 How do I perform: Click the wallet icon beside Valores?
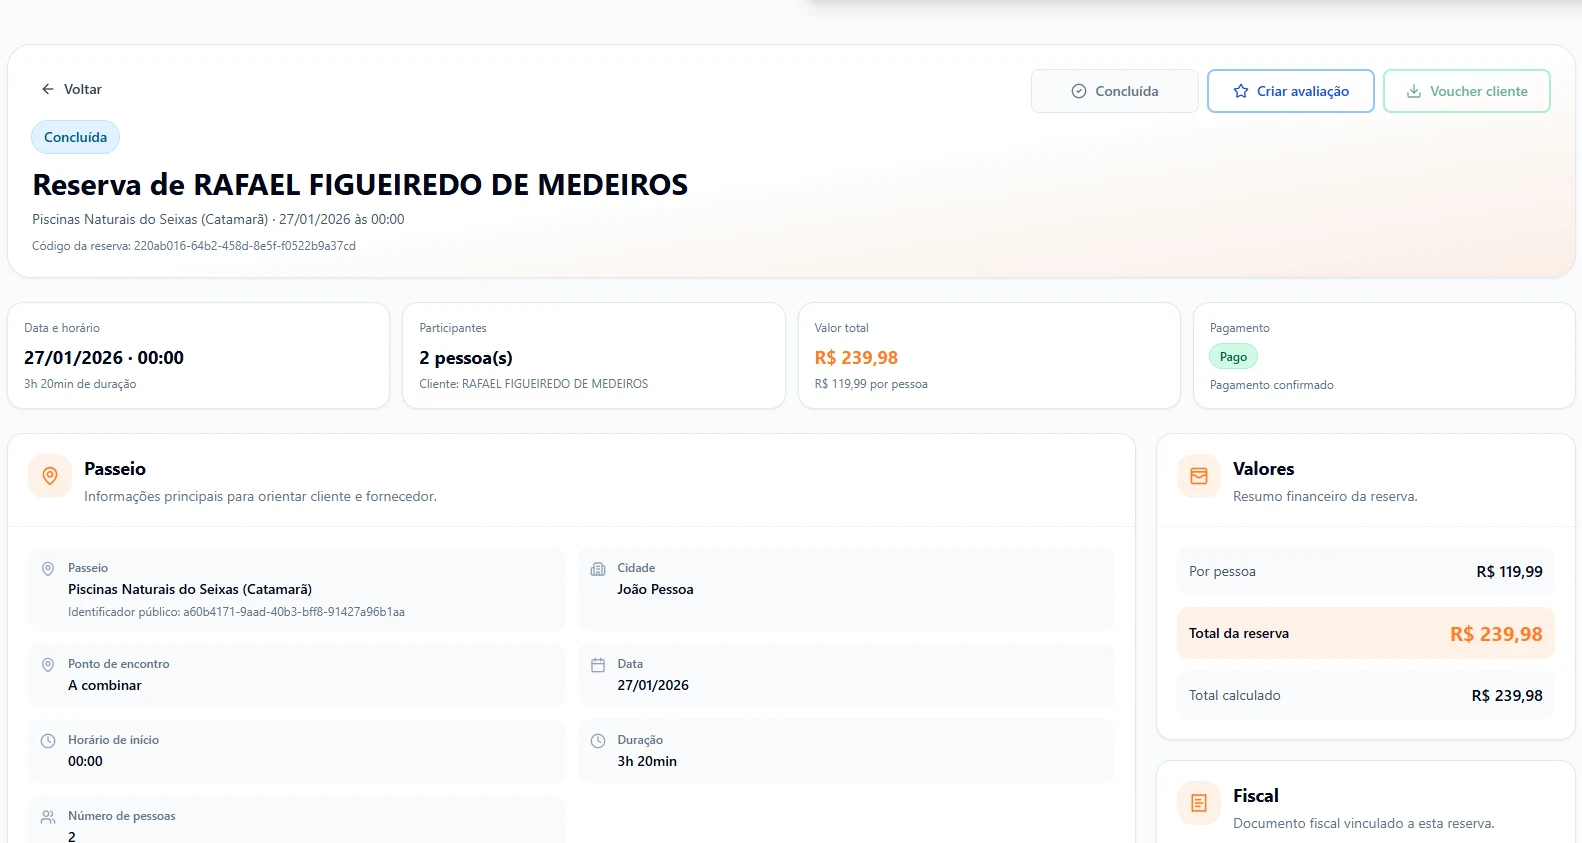point(1198,476)
